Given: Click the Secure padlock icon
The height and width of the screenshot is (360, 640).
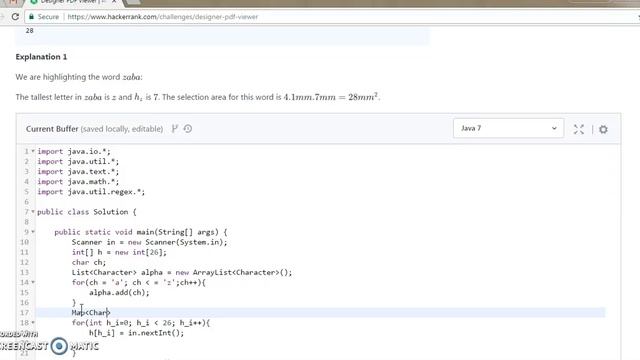Looking at the screenshot, I should click(31, 17).
